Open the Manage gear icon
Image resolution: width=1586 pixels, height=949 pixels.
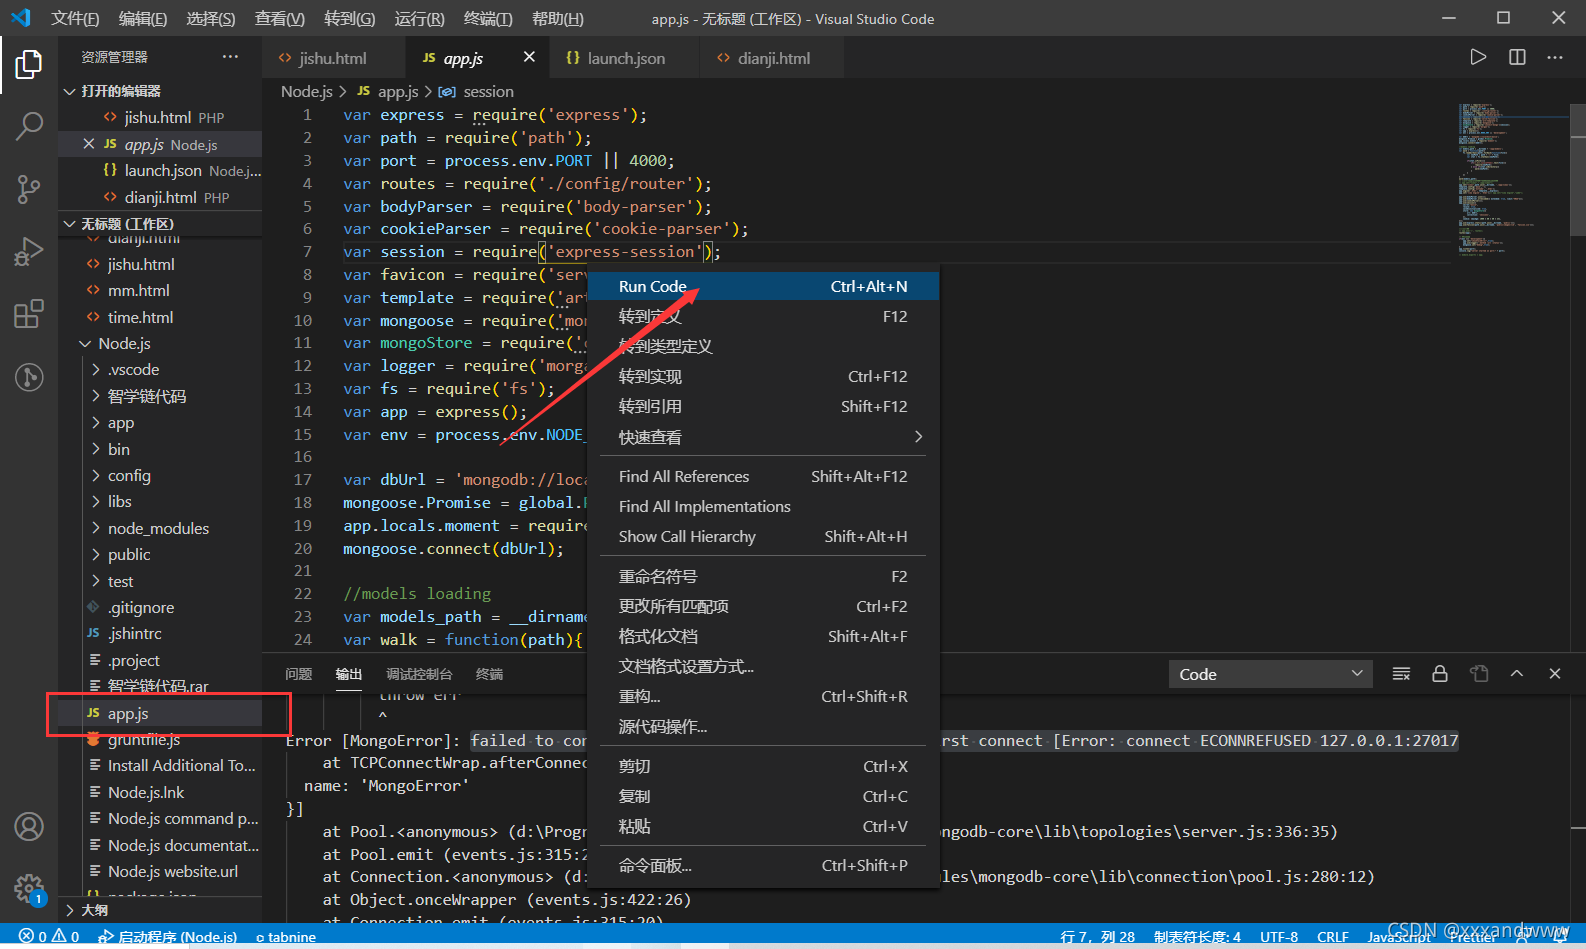click(29, 888)
